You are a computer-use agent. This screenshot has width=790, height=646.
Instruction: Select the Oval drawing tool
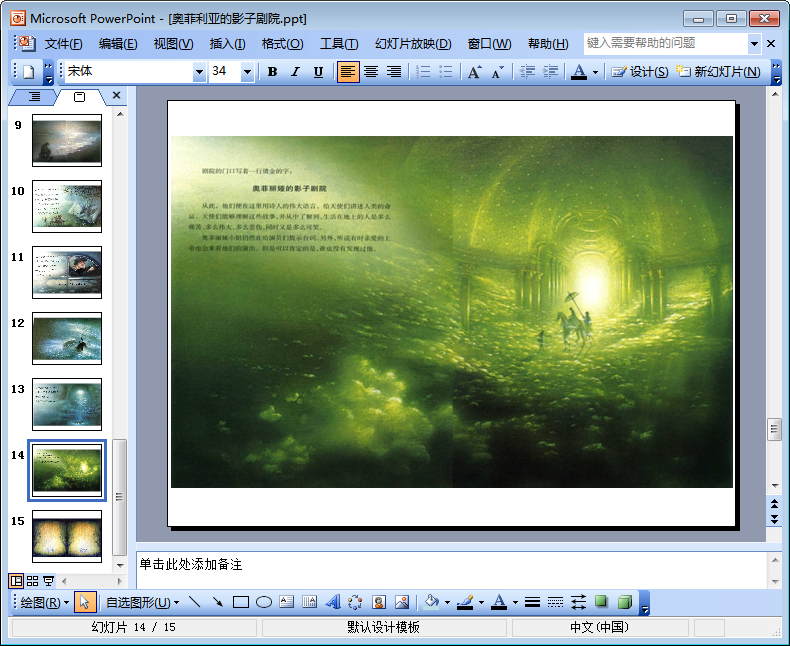click(x=264, y=602)
